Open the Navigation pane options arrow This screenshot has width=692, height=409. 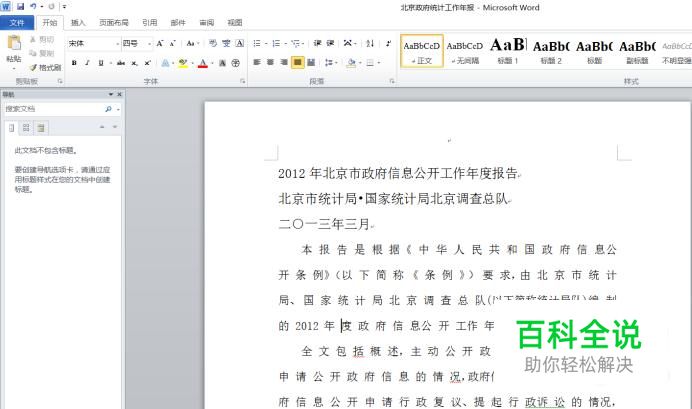111,94
